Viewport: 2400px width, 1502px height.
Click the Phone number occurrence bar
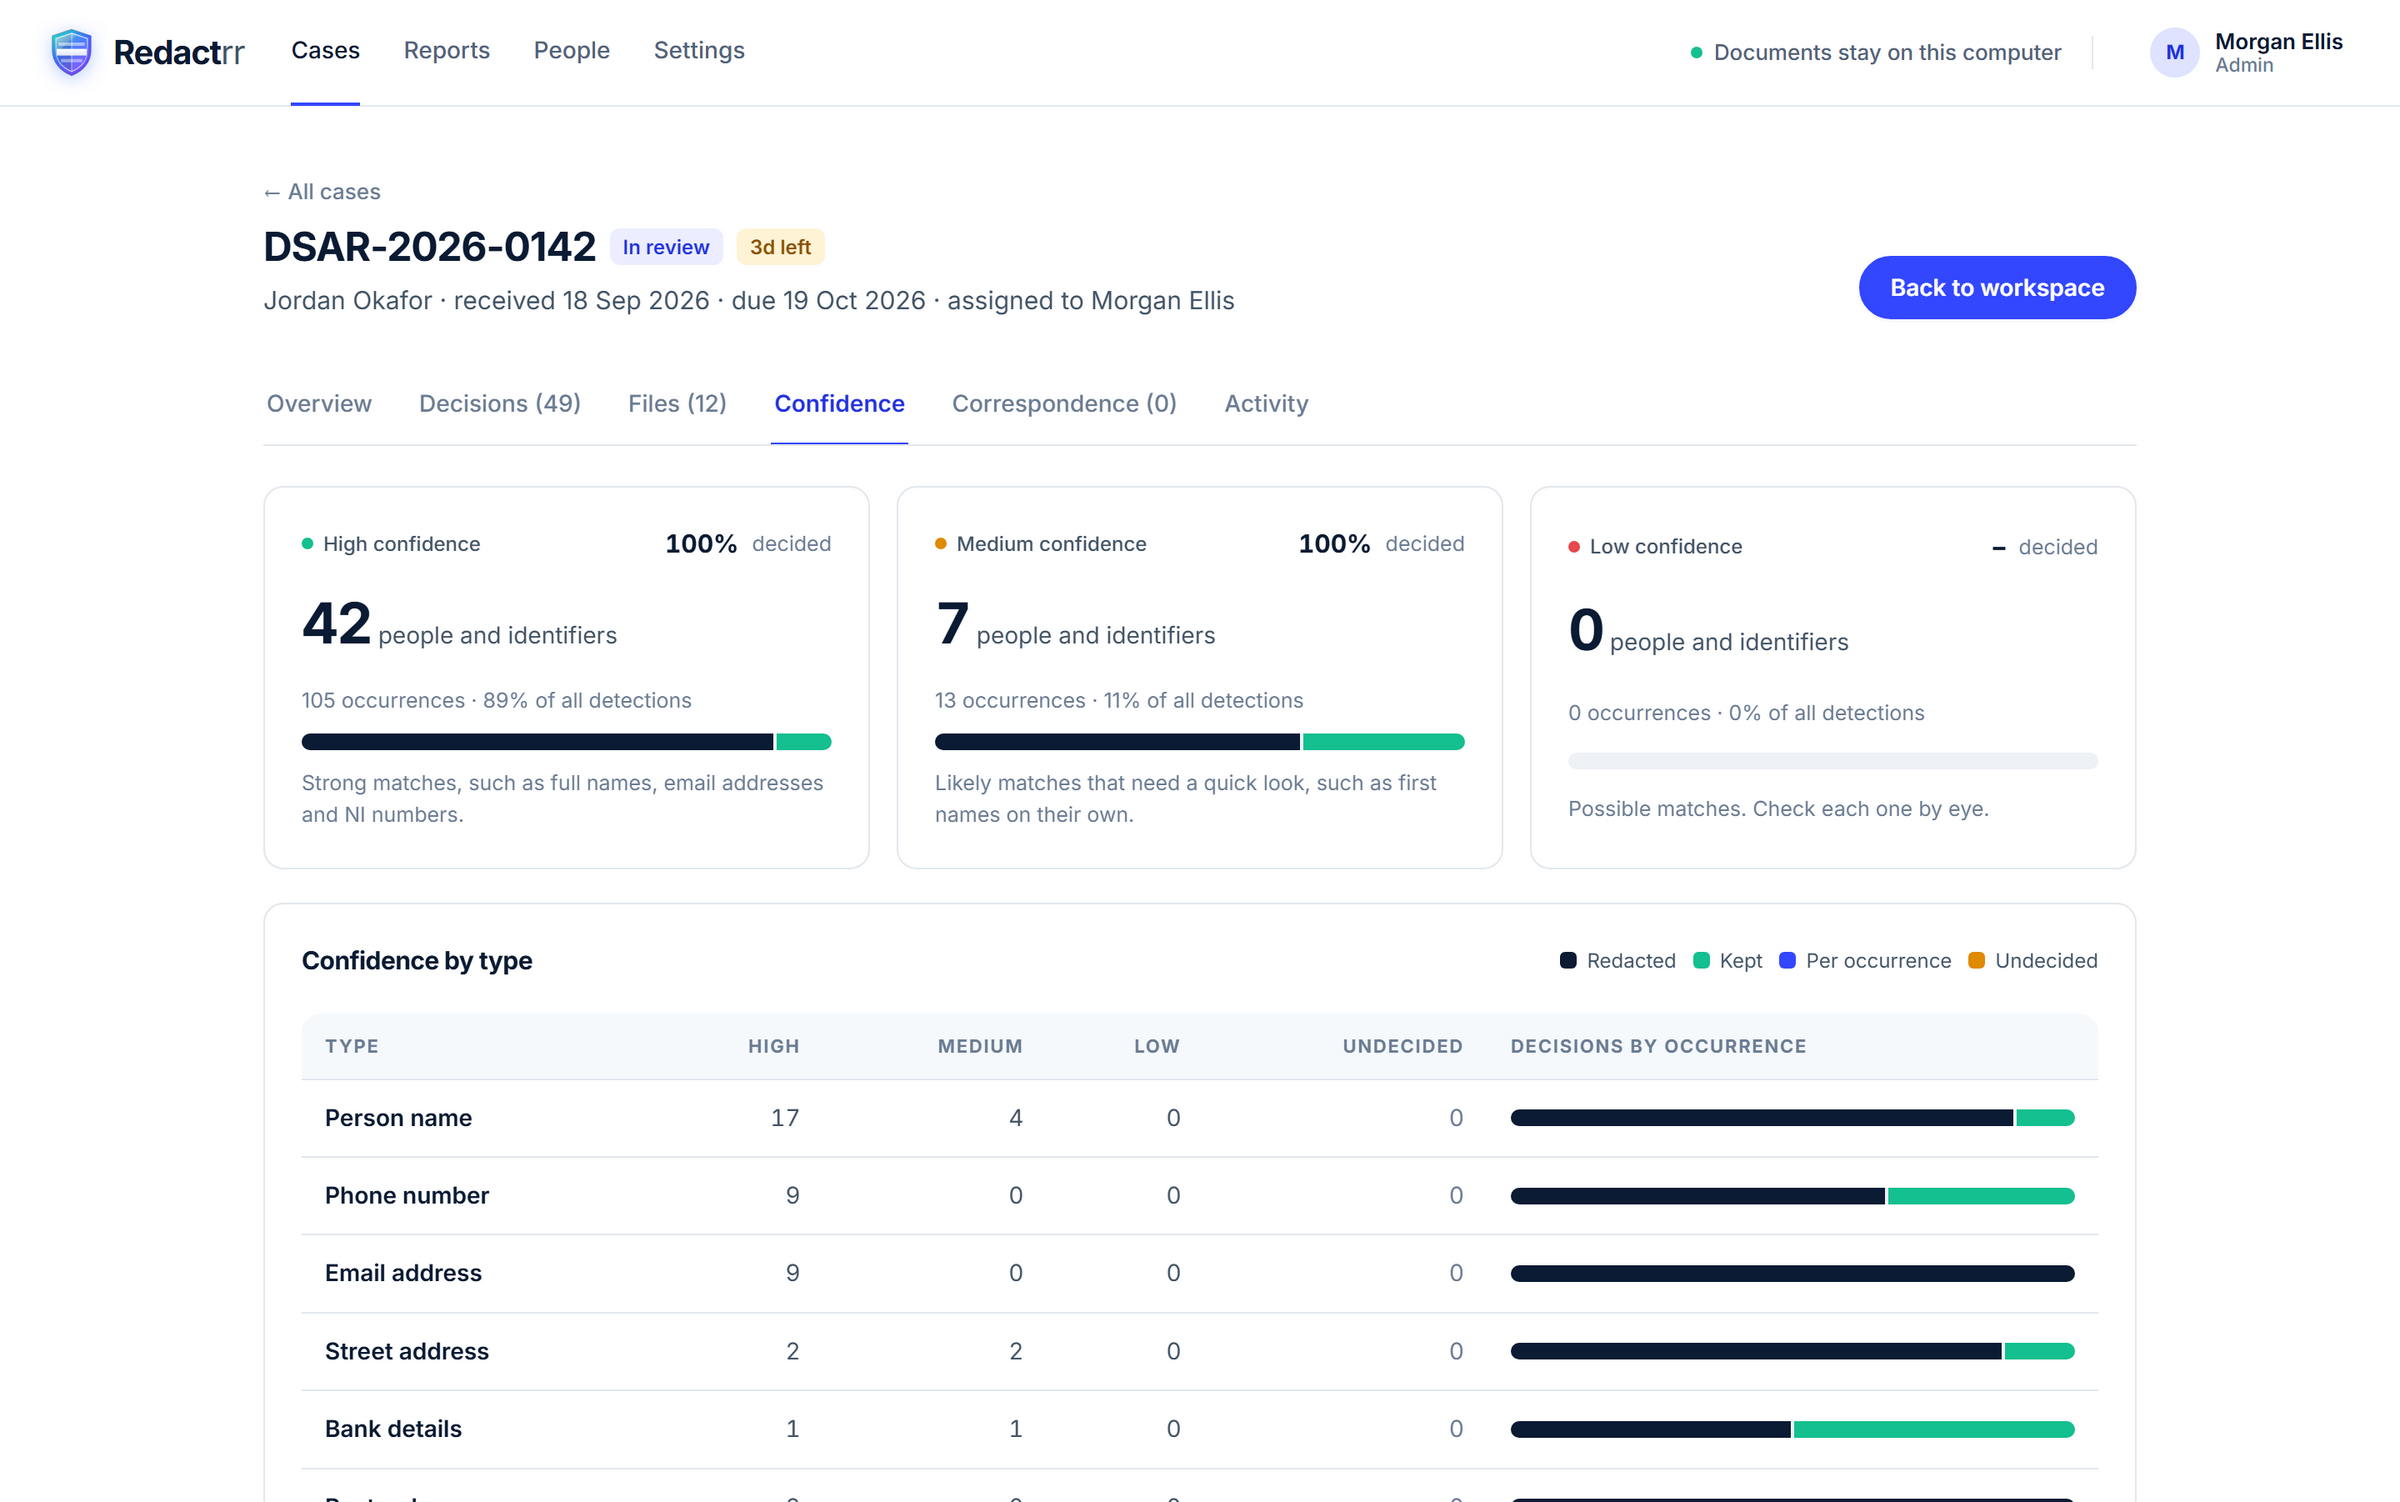pyautogui.click(x=1792, y=1196)
